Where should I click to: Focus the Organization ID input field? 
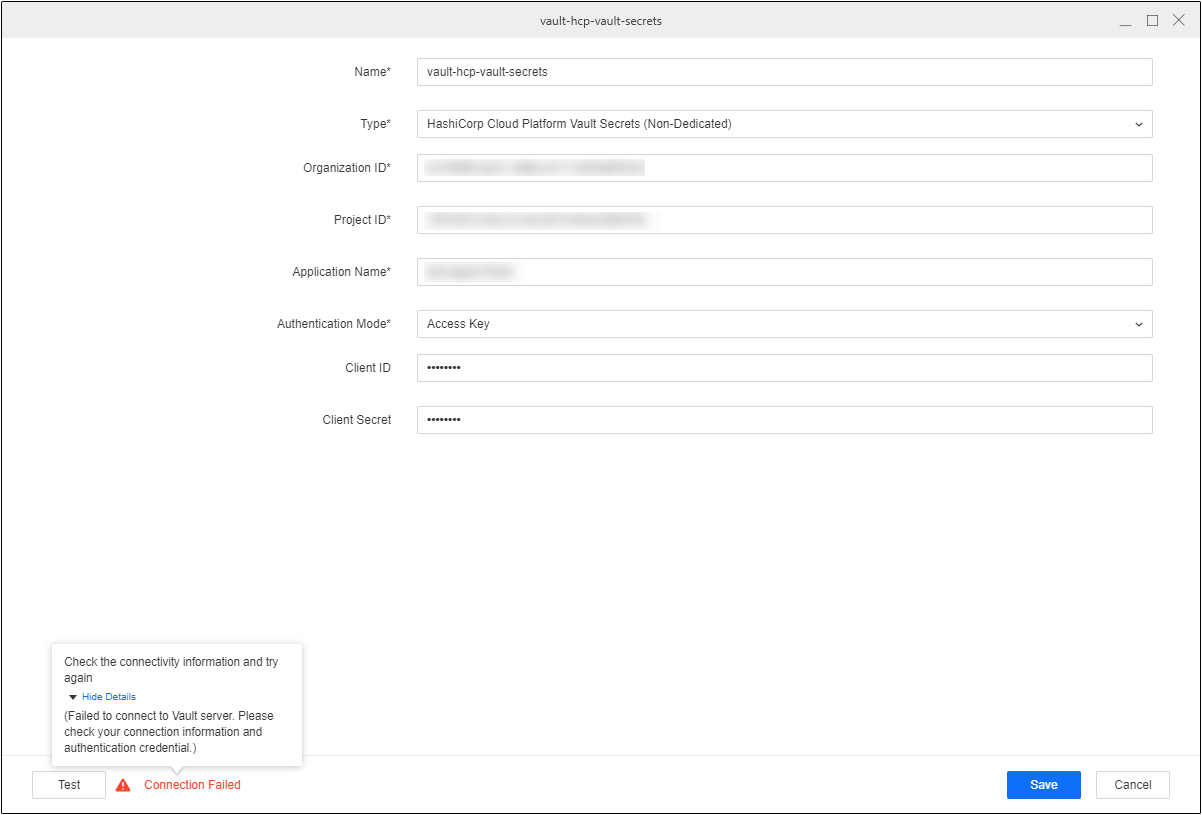784,168
